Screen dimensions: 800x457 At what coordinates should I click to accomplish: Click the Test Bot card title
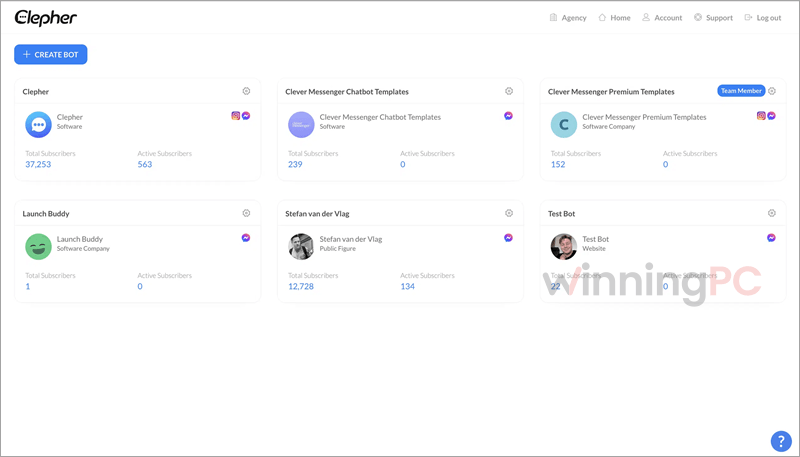[561, 214]
